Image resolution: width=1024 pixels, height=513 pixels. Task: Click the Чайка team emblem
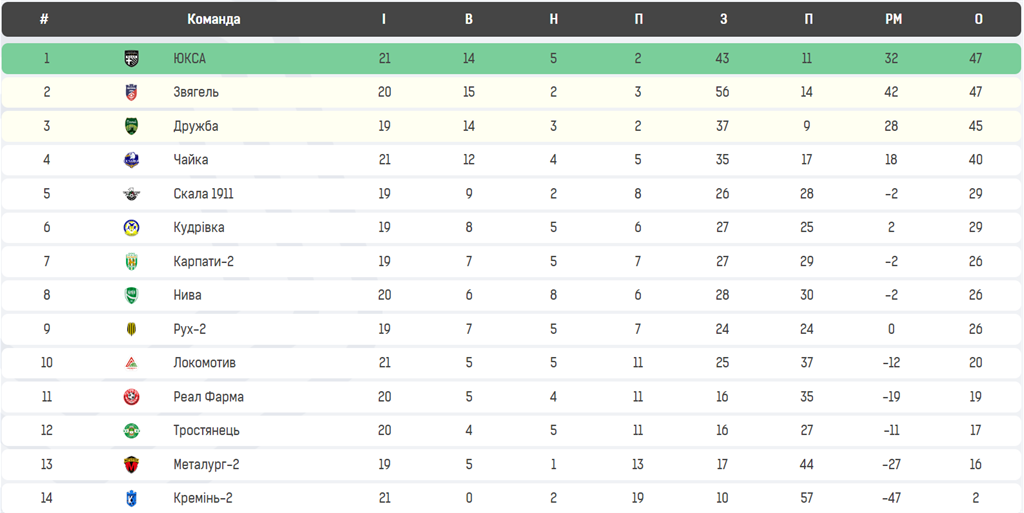click(131, 160)
